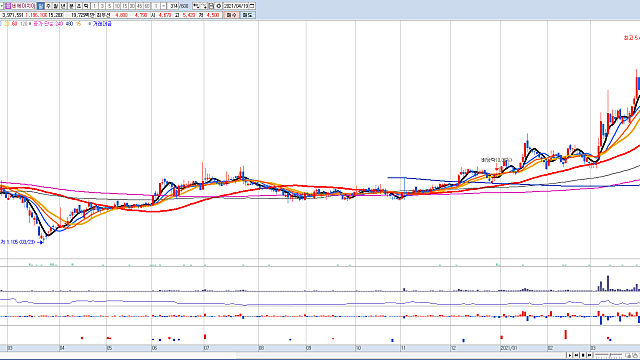This screenshot has width=640, height=360.
Task: Switch to the monthly (월) chart period
Action: pos(56,6)
